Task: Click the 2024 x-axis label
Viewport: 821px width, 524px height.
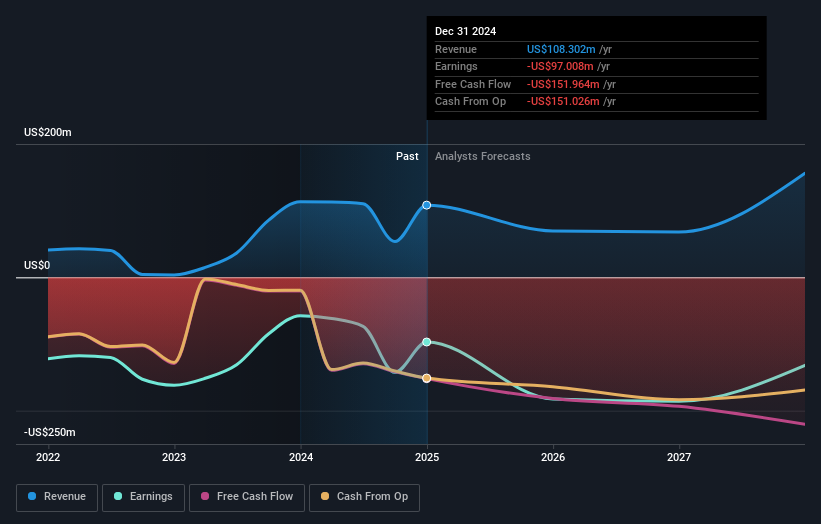Action: pos(301,457)
